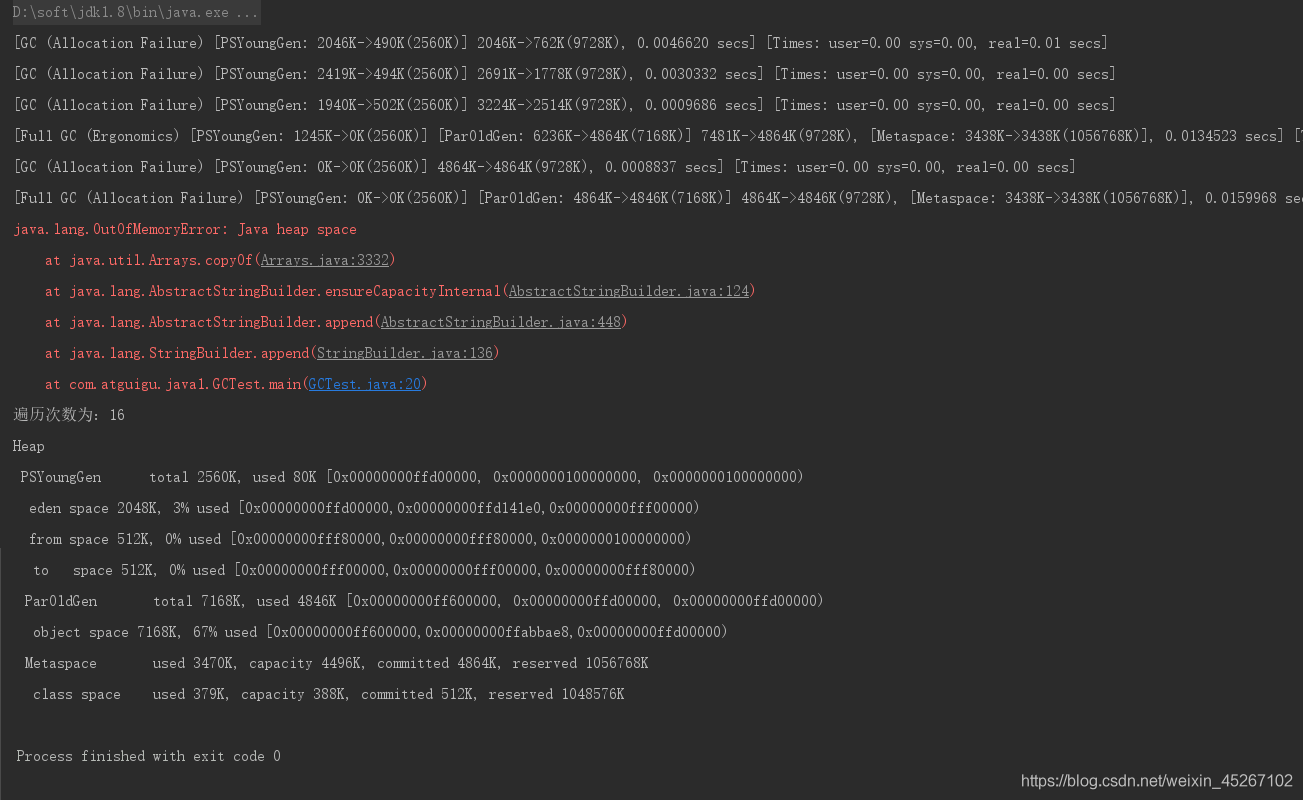Image resolution: width=1303 pixels, height=800 pixels.
Task: Click the ParOldGen total 7168K line
Action: [424, 601]
